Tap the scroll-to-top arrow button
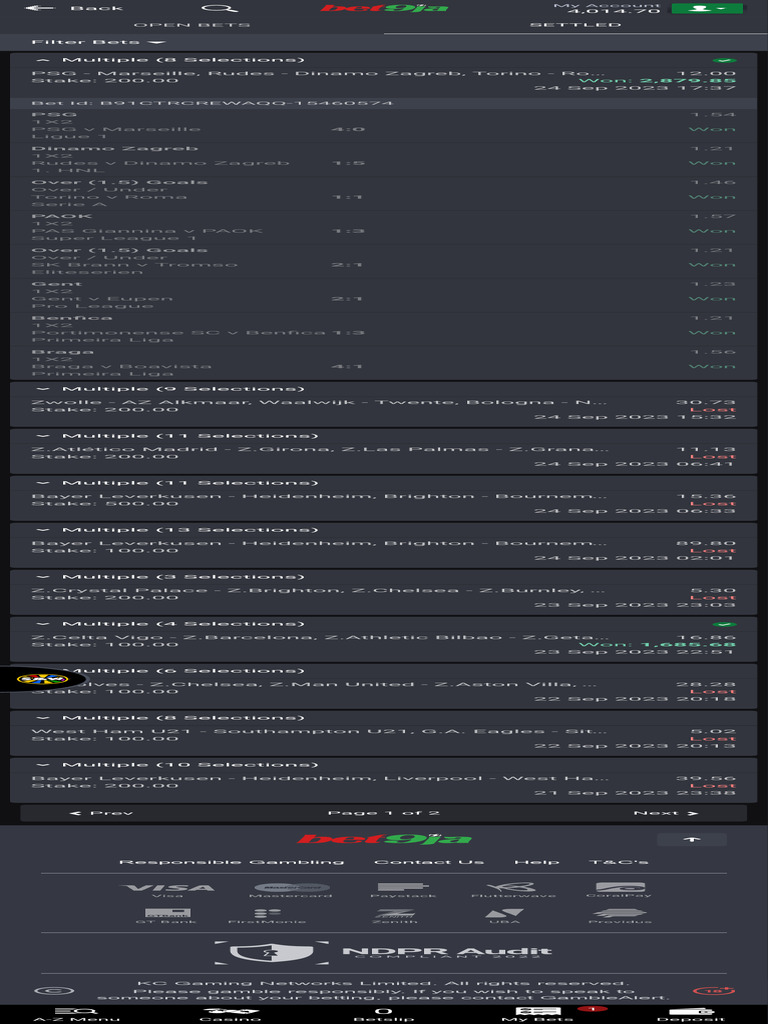This screenshot has width=768, height=1024. [692, 839]
